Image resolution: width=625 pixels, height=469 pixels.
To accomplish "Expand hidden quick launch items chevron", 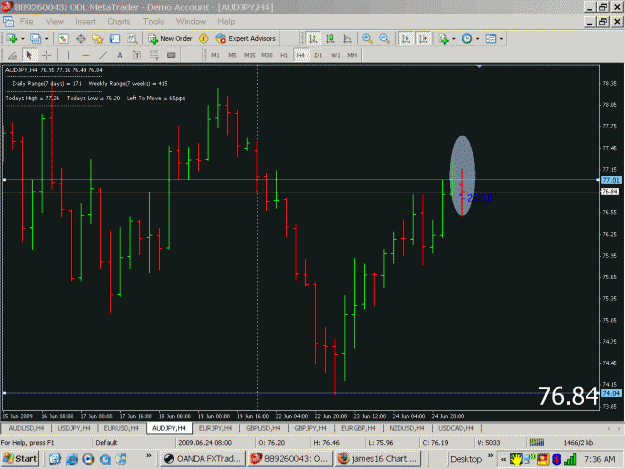I will click(149, 455).
